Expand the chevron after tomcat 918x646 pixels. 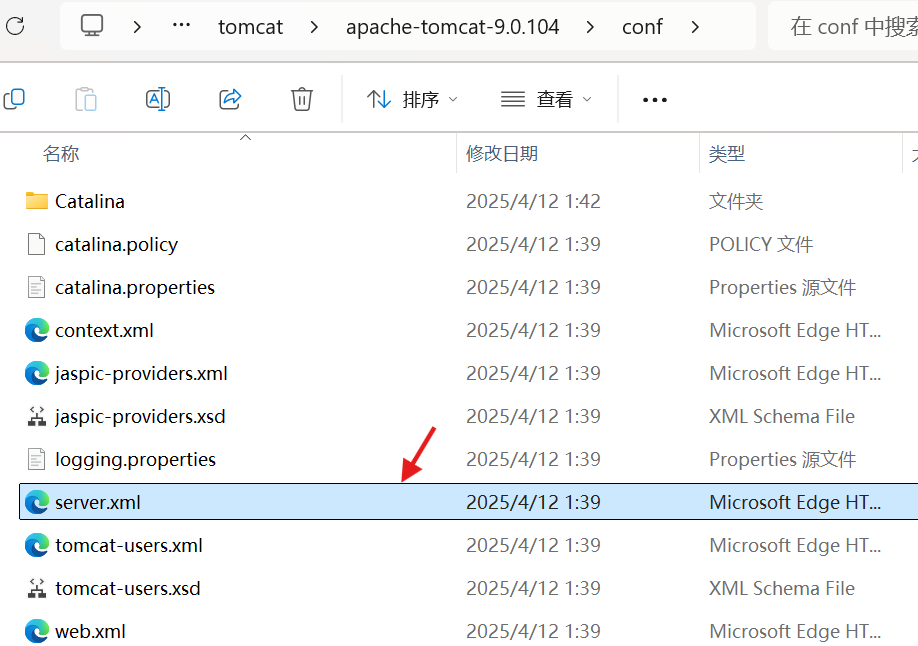tap(314, 27)
